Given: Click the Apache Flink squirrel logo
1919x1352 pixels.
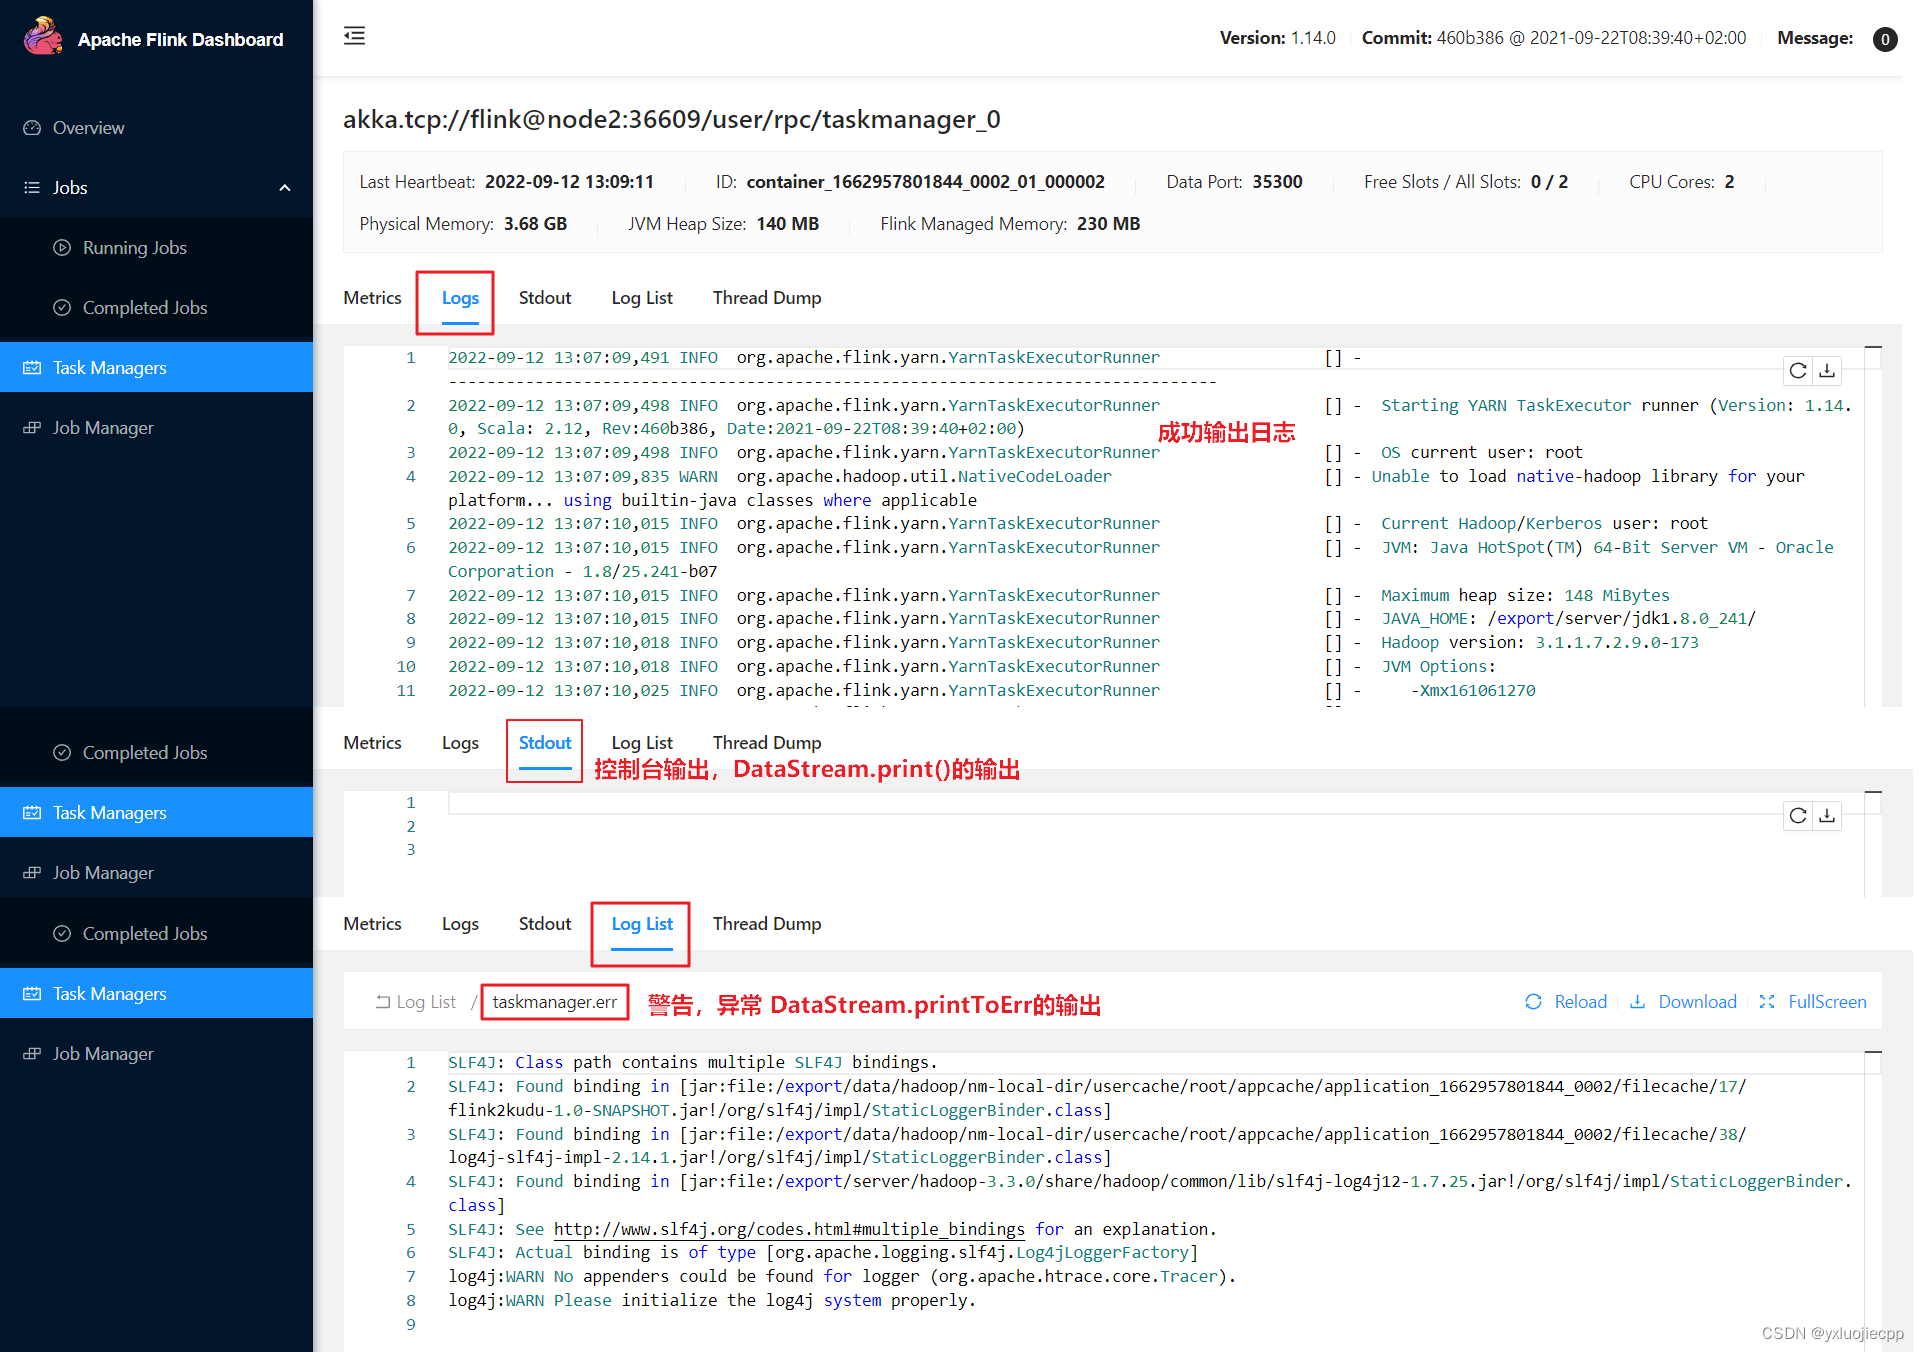Looking at the screenshot, I should click(42, 36).
